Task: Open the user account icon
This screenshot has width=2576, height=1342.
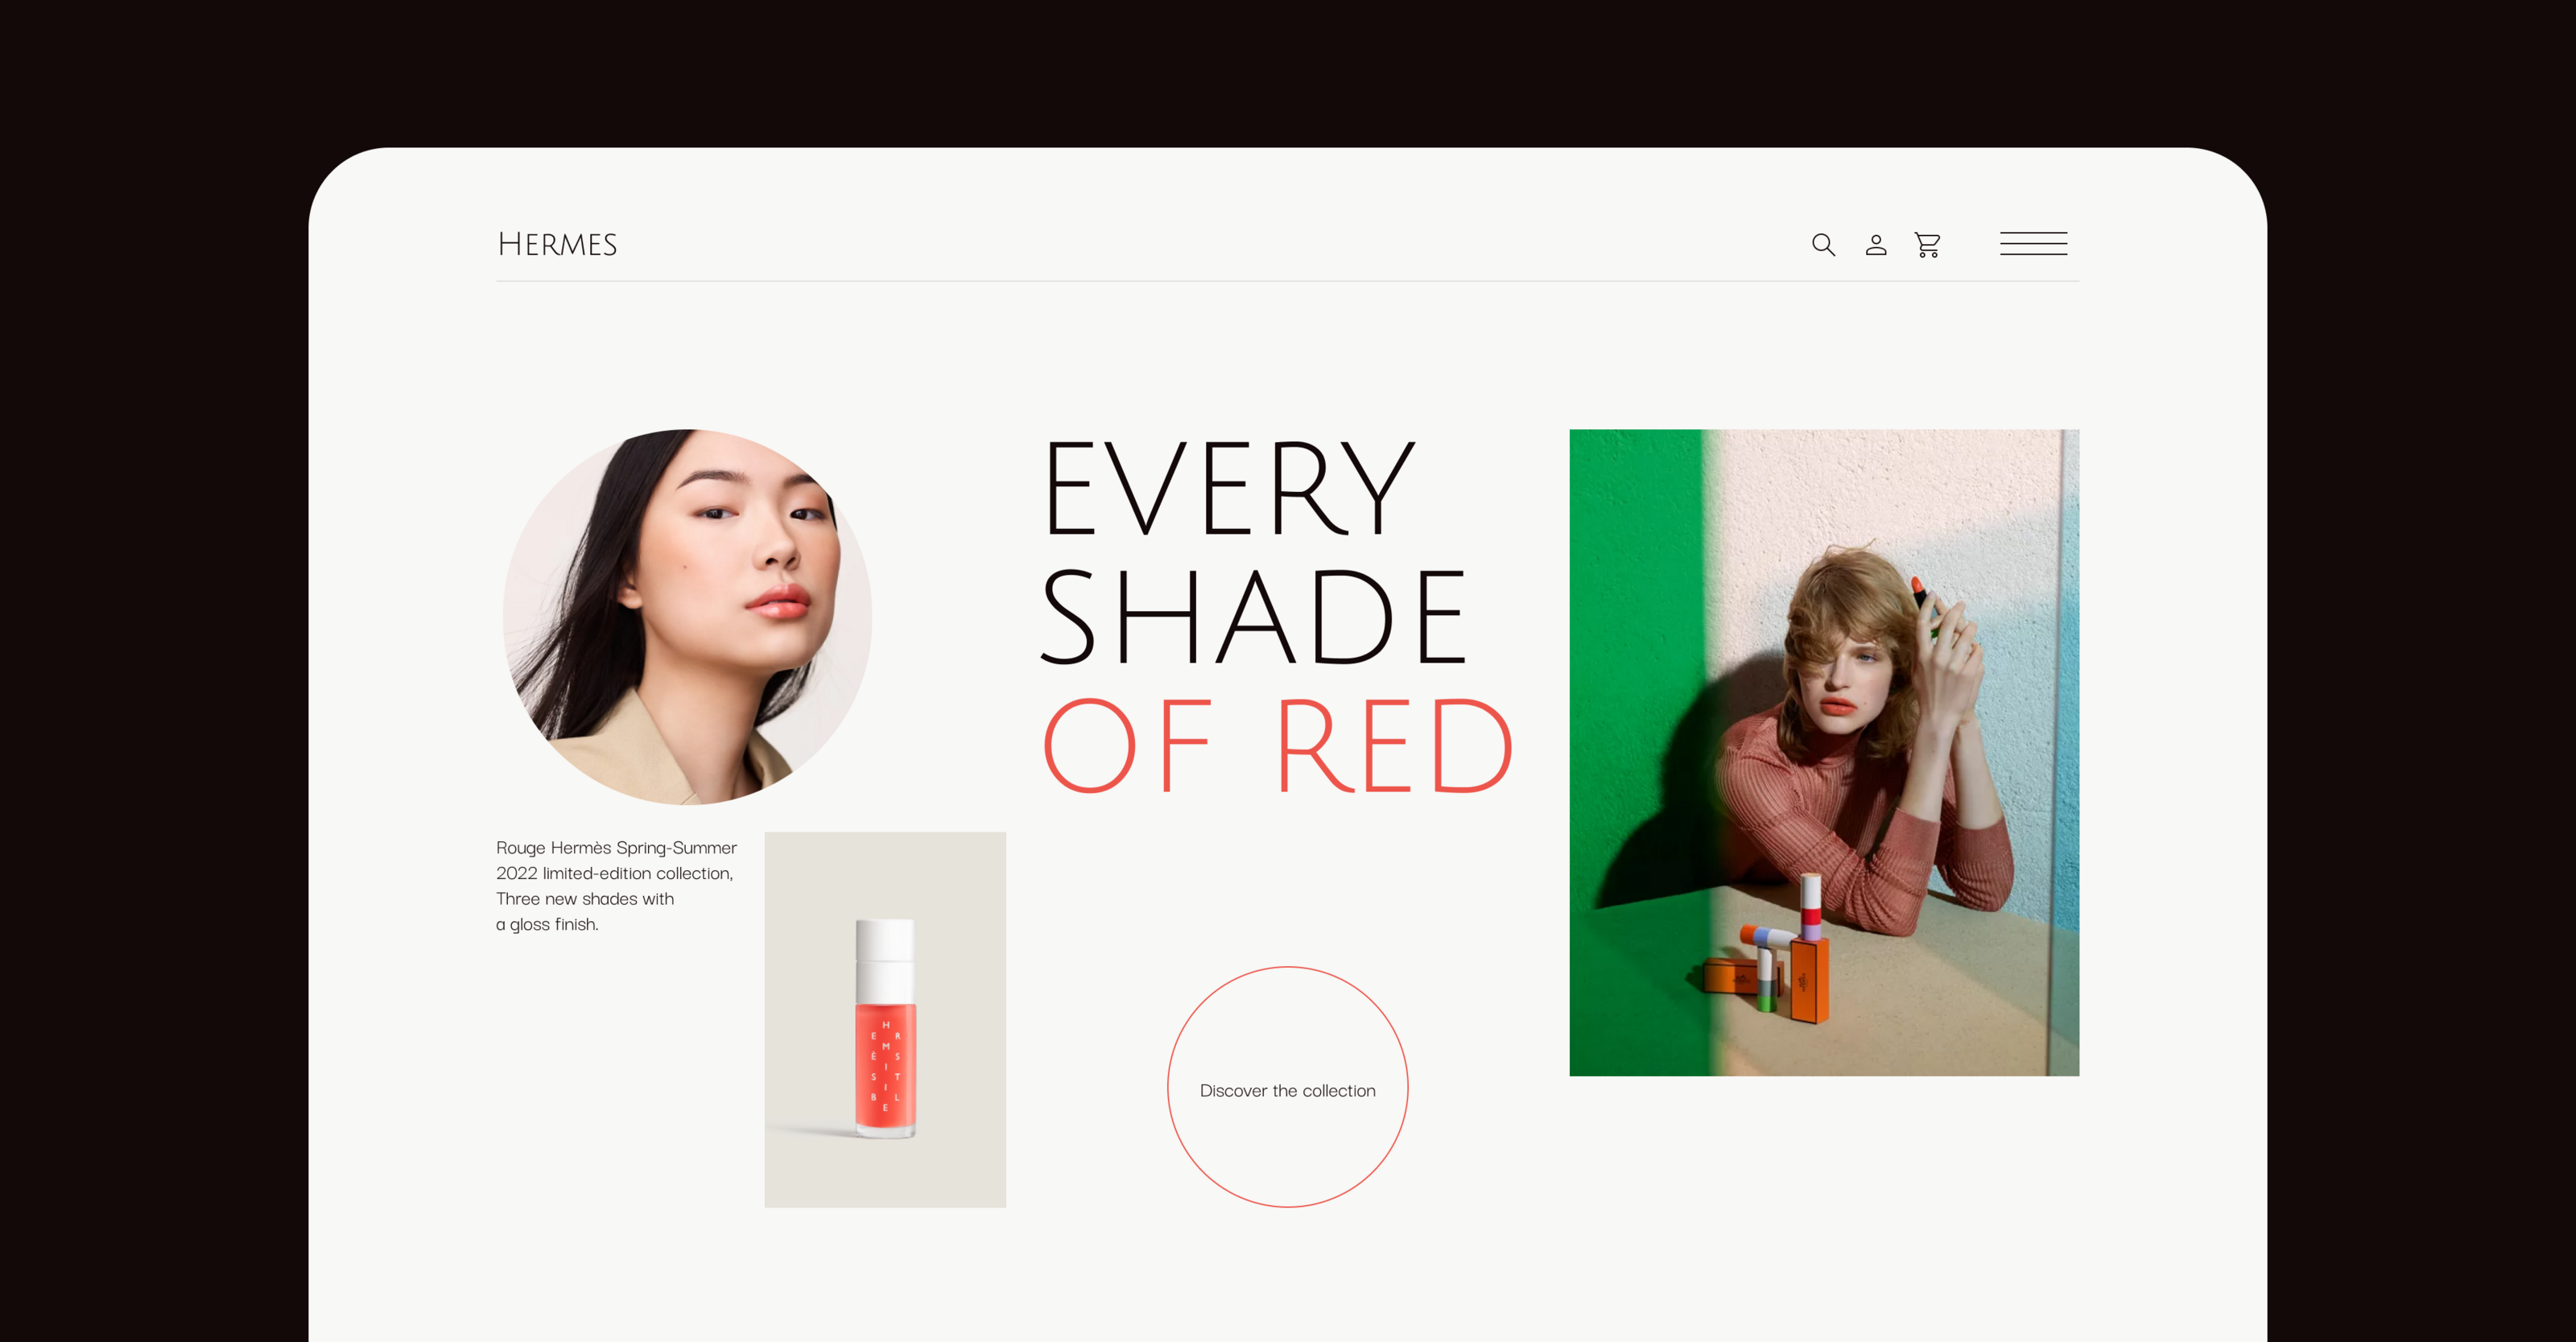Action: point(1876,245)
